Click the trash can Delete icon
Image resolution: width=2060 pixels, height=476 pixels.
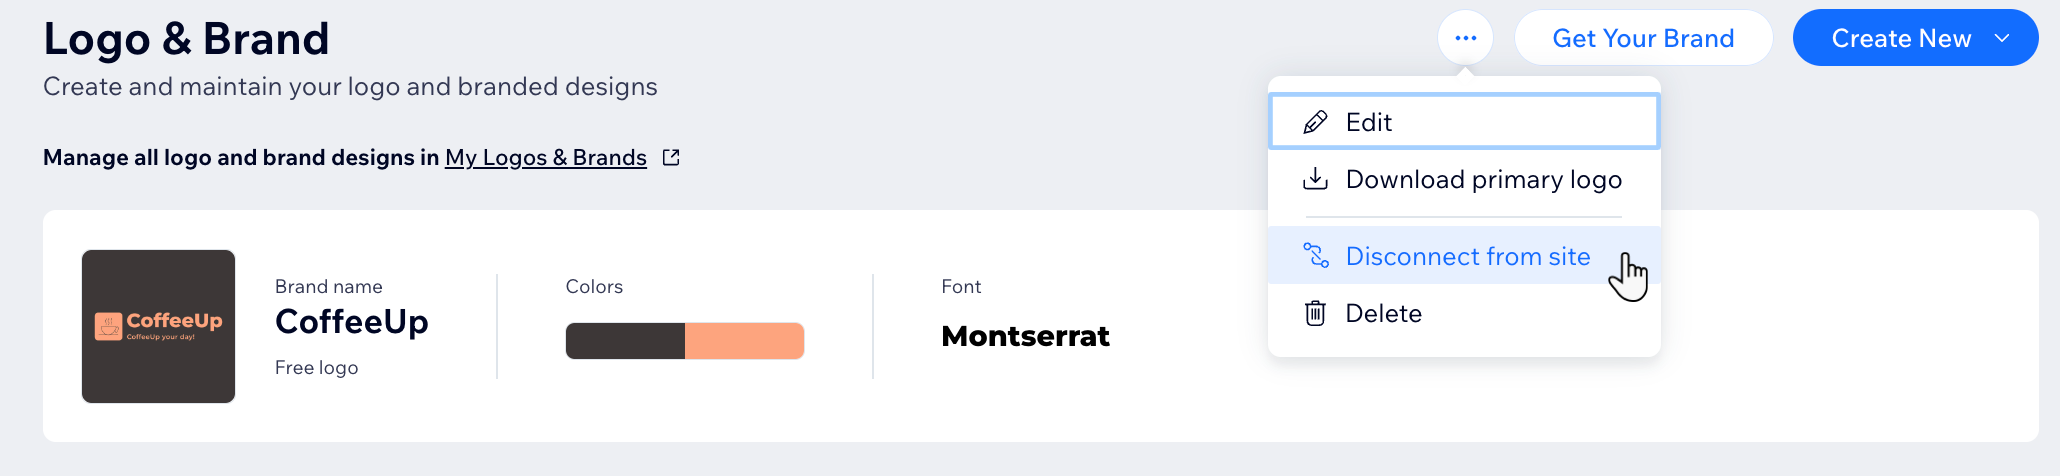[1315, 313]
